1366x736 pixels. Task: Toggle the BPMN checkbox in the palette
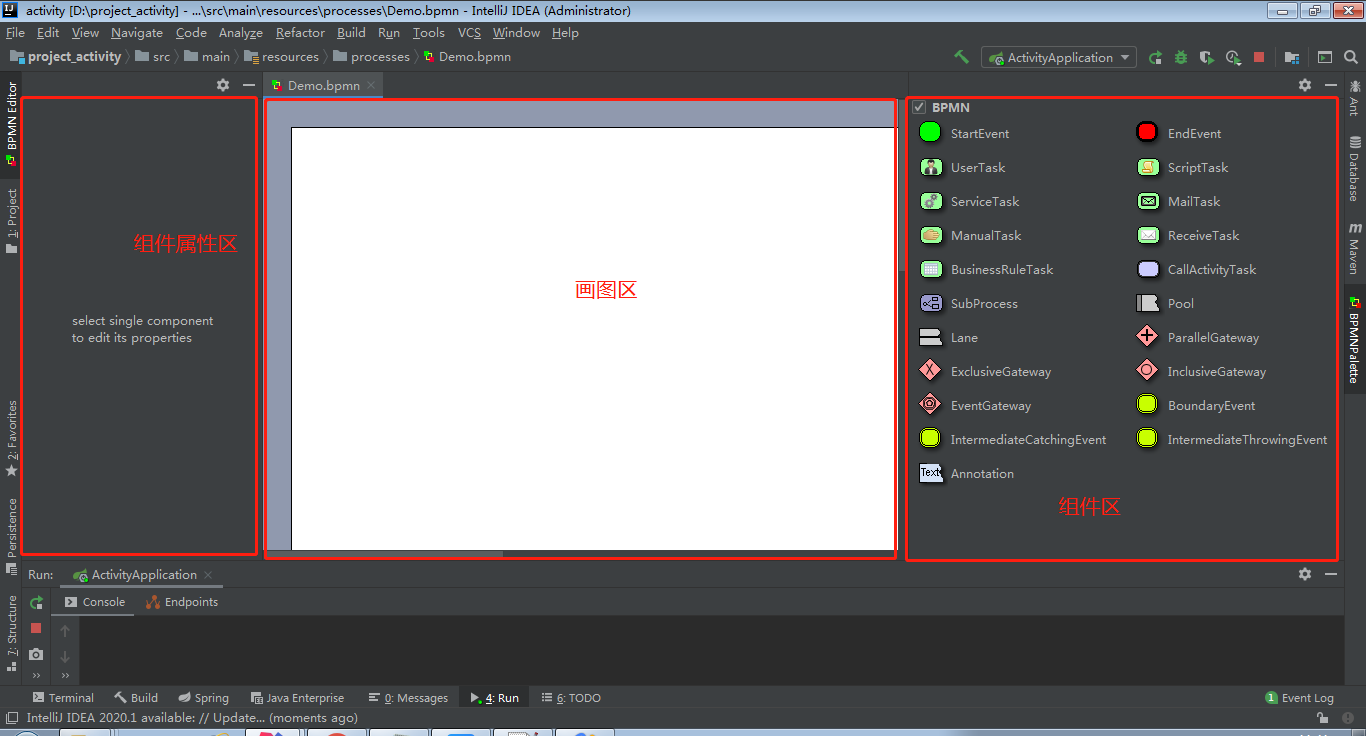tap(918, 107)
